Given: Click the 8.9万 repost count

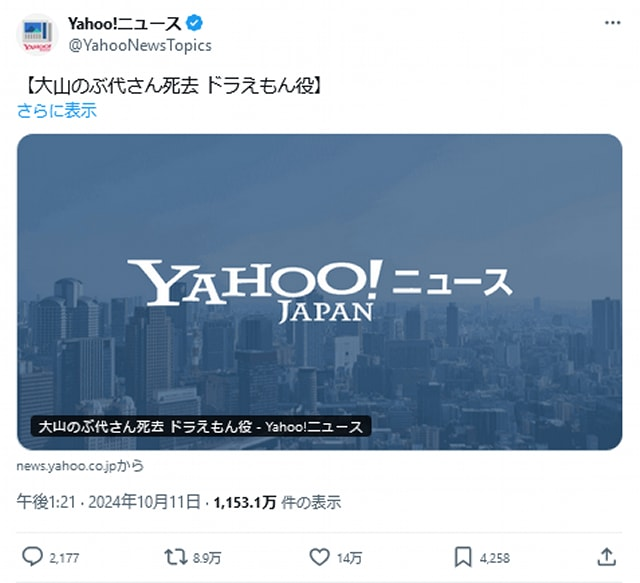Looking at the screenshot, I should pos(207,558).
